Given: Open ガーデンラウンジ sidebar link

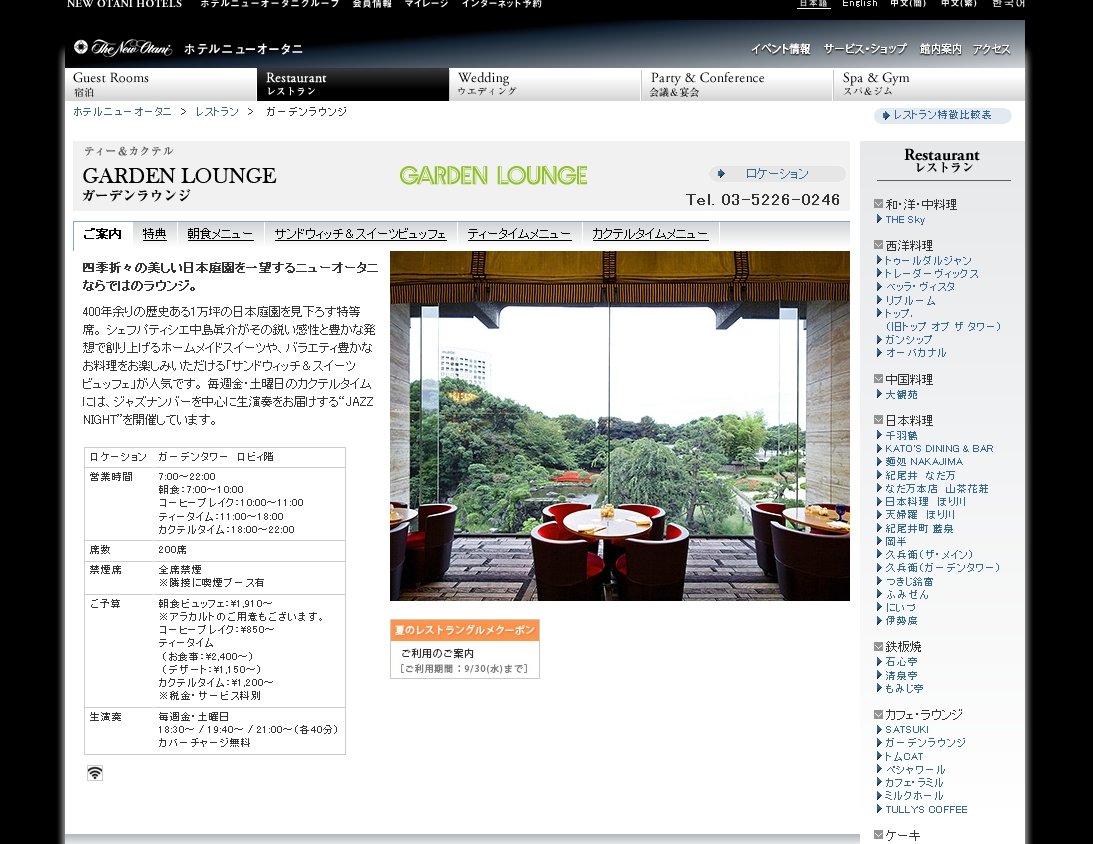Looking at the screenshot, I should pyautogui.click(x=924, y=743).
